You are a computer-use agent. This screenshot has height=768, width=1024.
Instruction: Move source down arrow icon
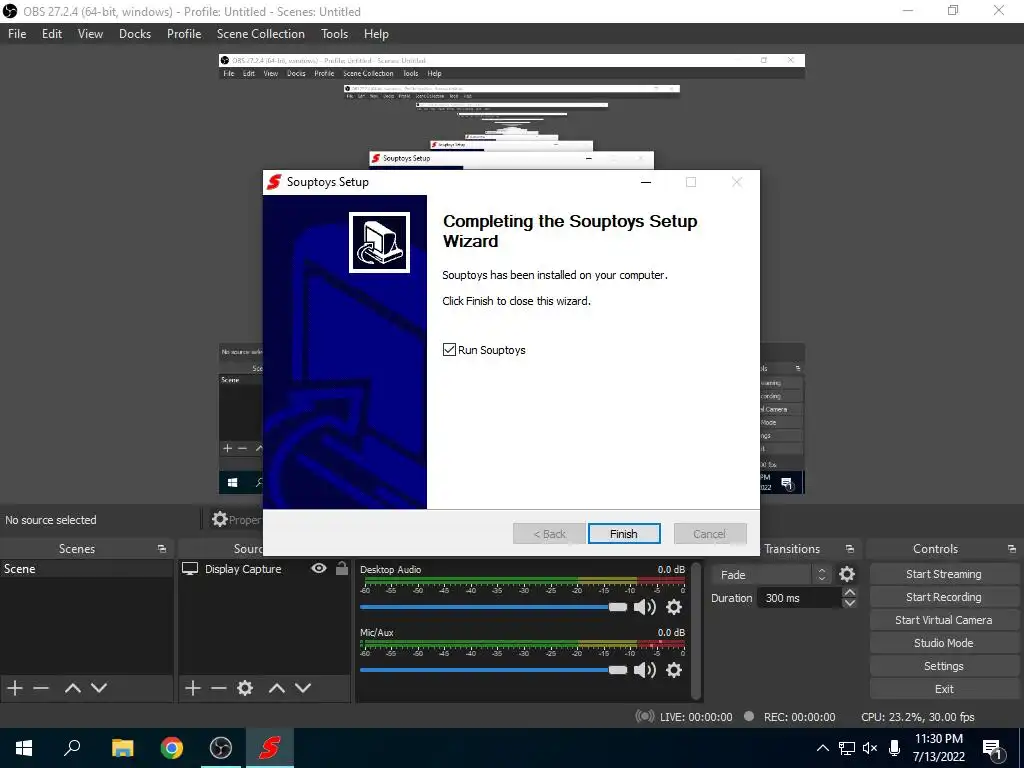pos(303,688)
